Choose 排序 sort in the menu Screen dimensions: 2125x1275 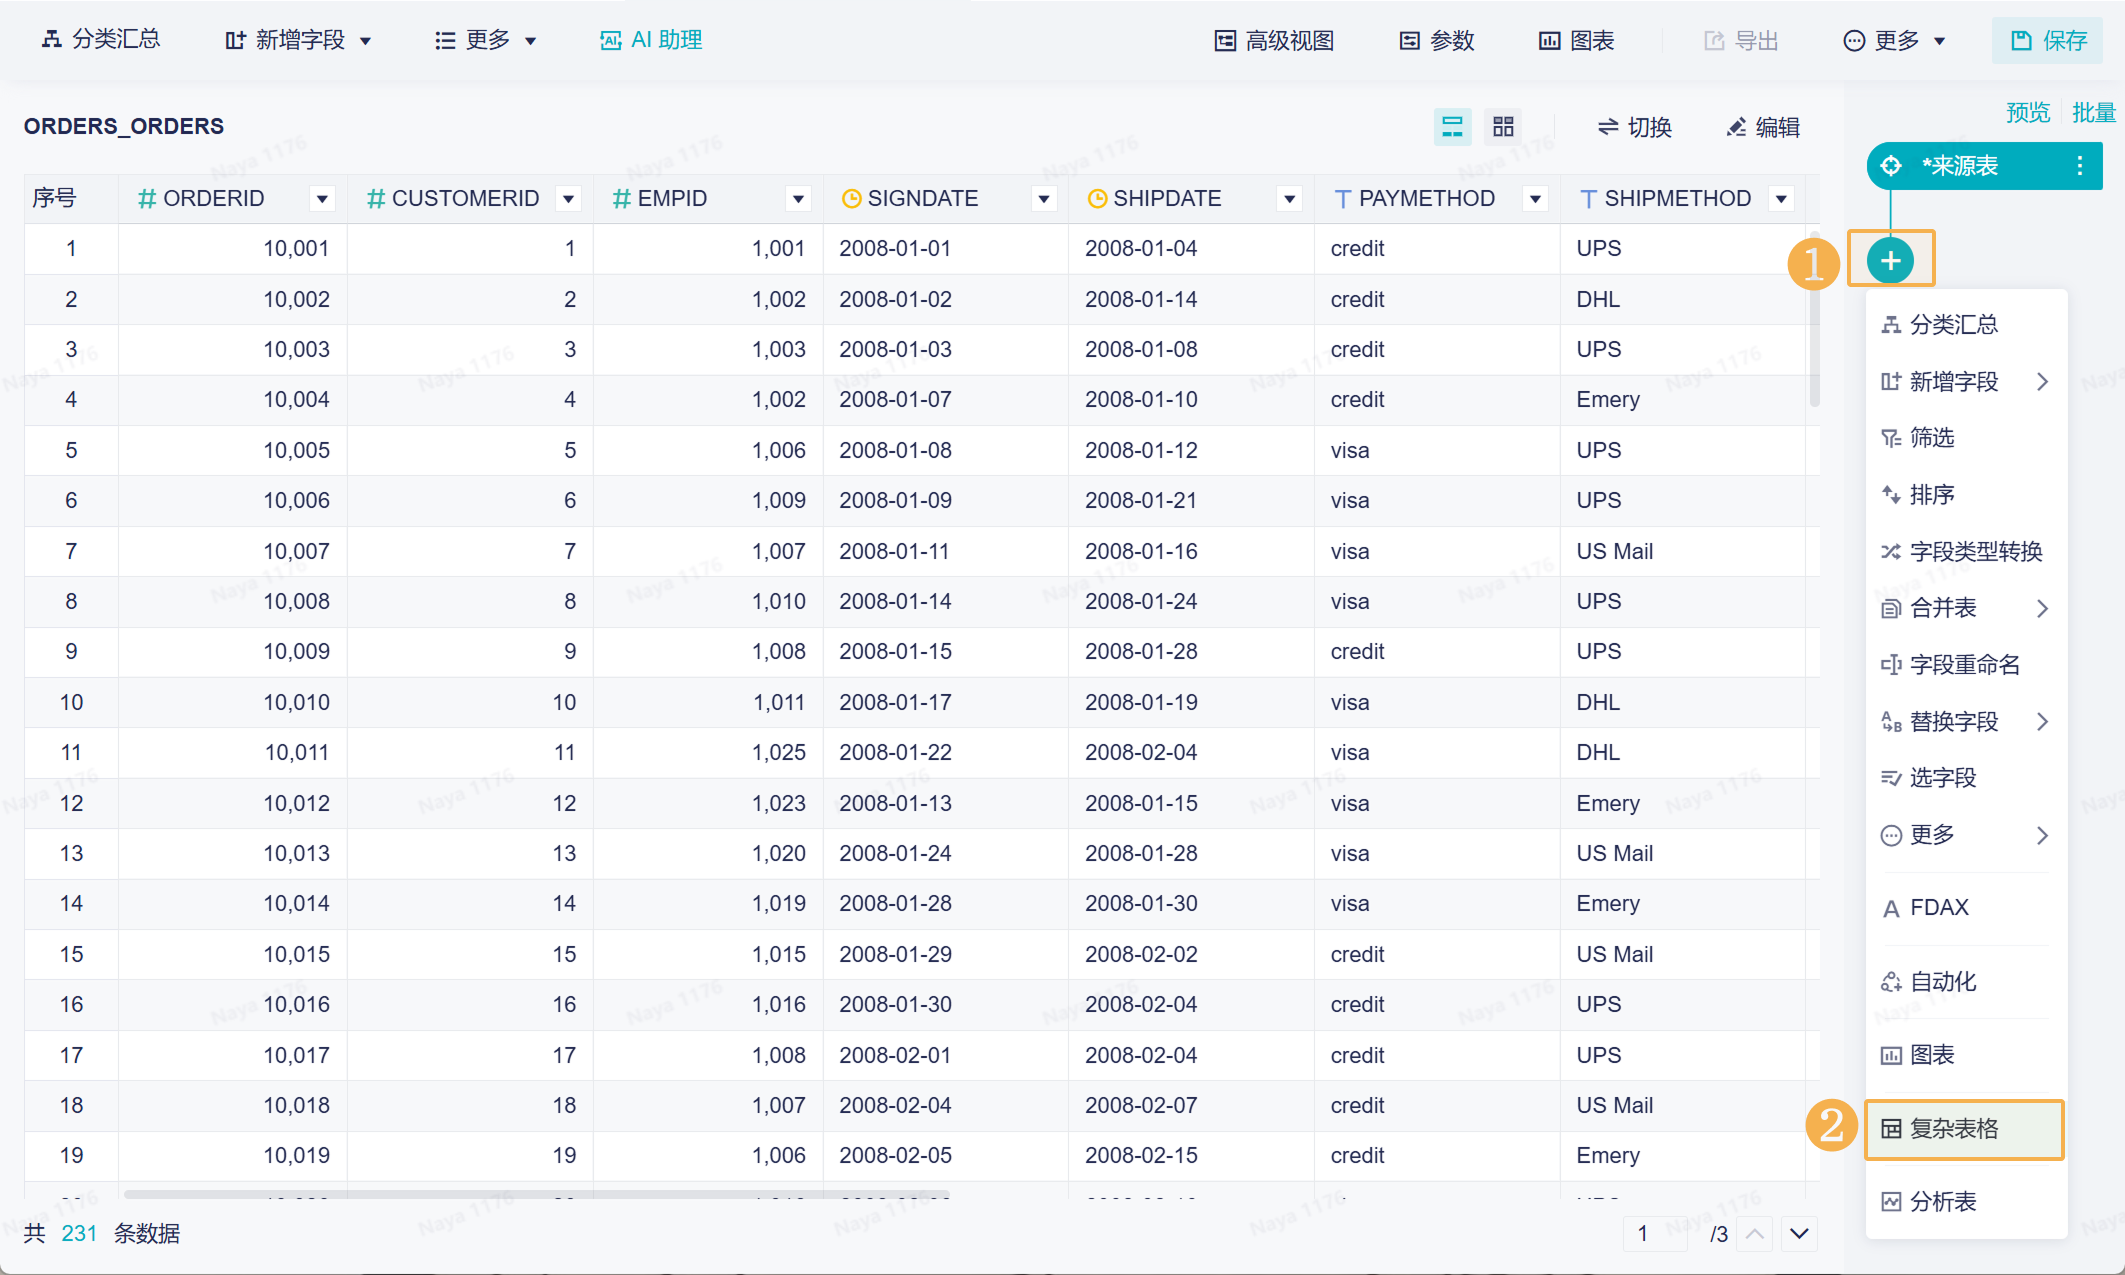[1966, 495]
